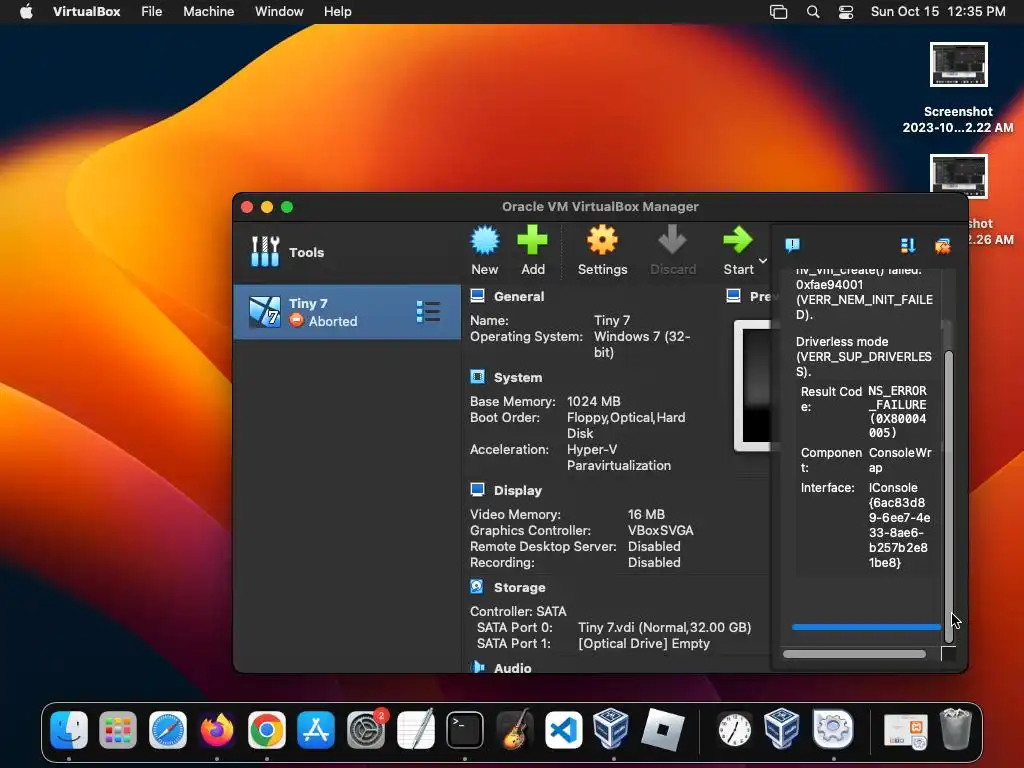Open Control Center from the menu bar
This screenshot has height=768, width=1024.
pos(846,12)
